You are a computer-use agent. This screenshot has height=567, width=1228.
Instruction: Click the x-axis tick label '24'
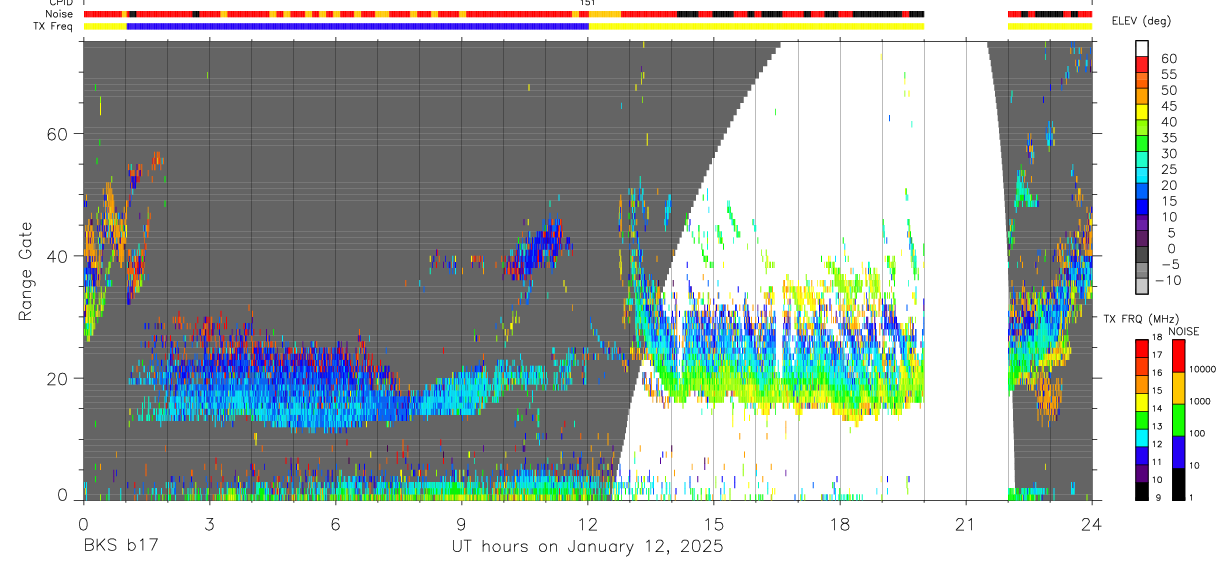point(1092,523)
